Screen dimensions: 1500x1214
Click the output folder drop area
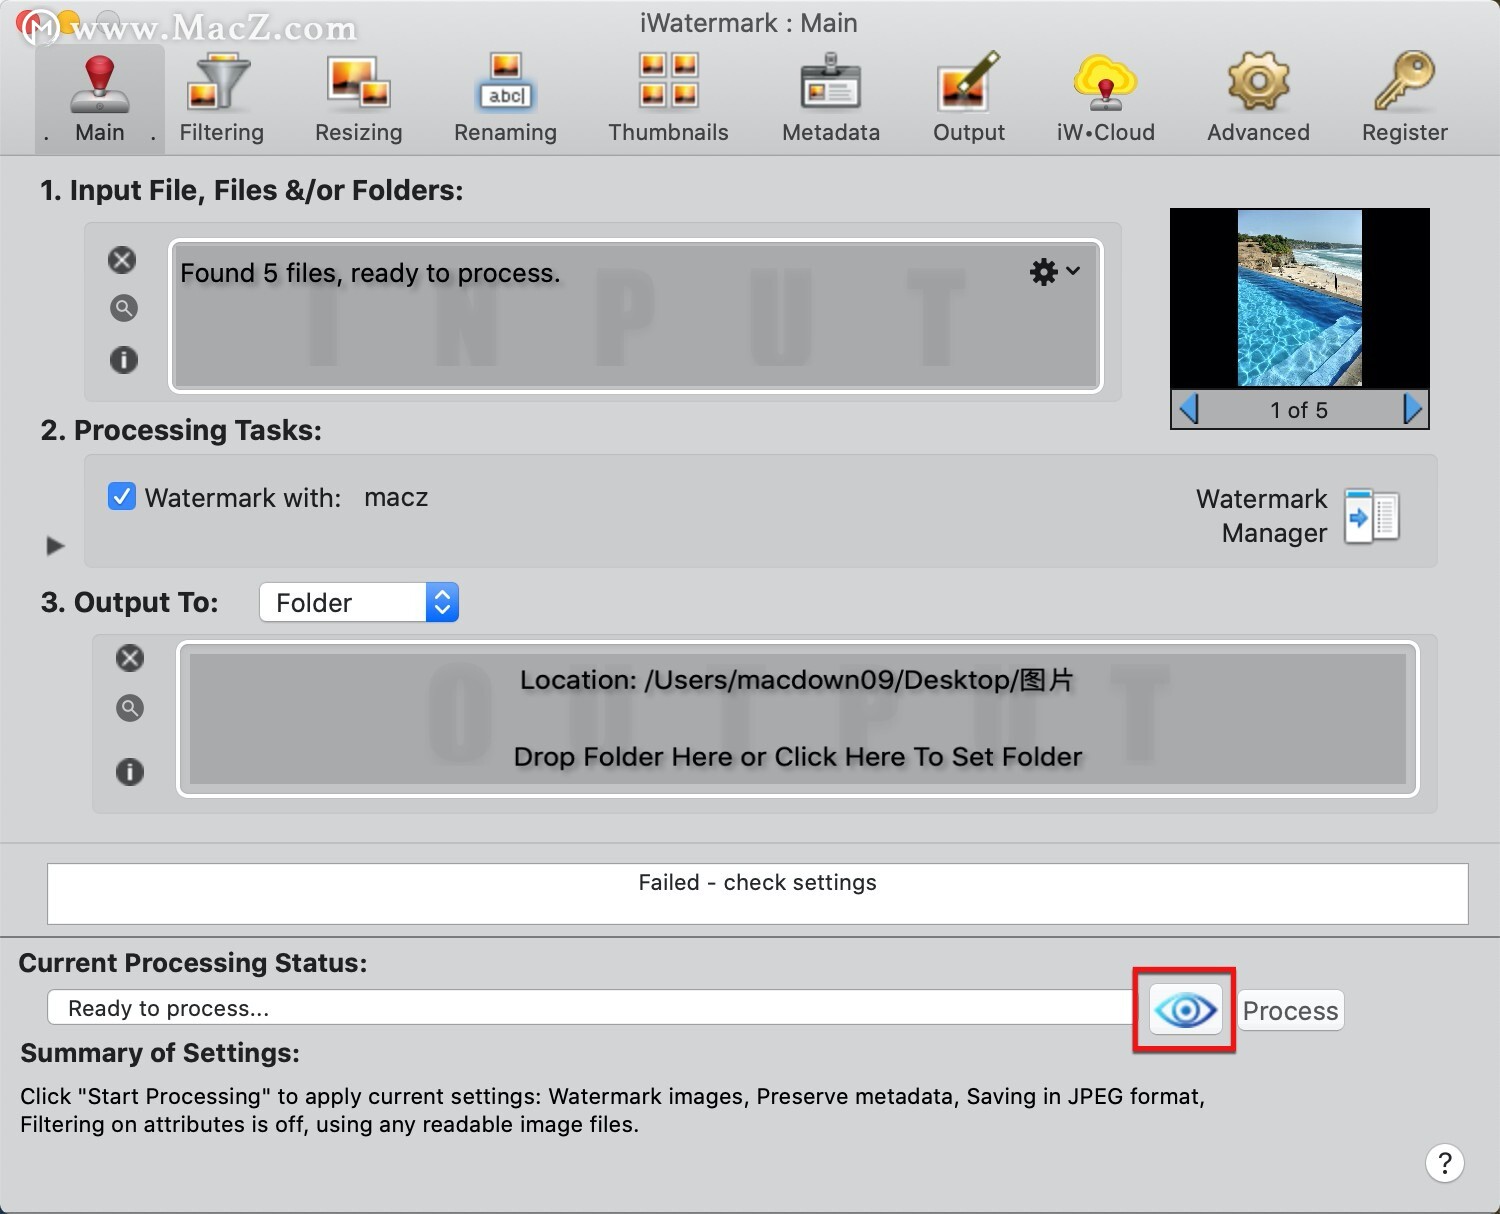tap(798, 719)
